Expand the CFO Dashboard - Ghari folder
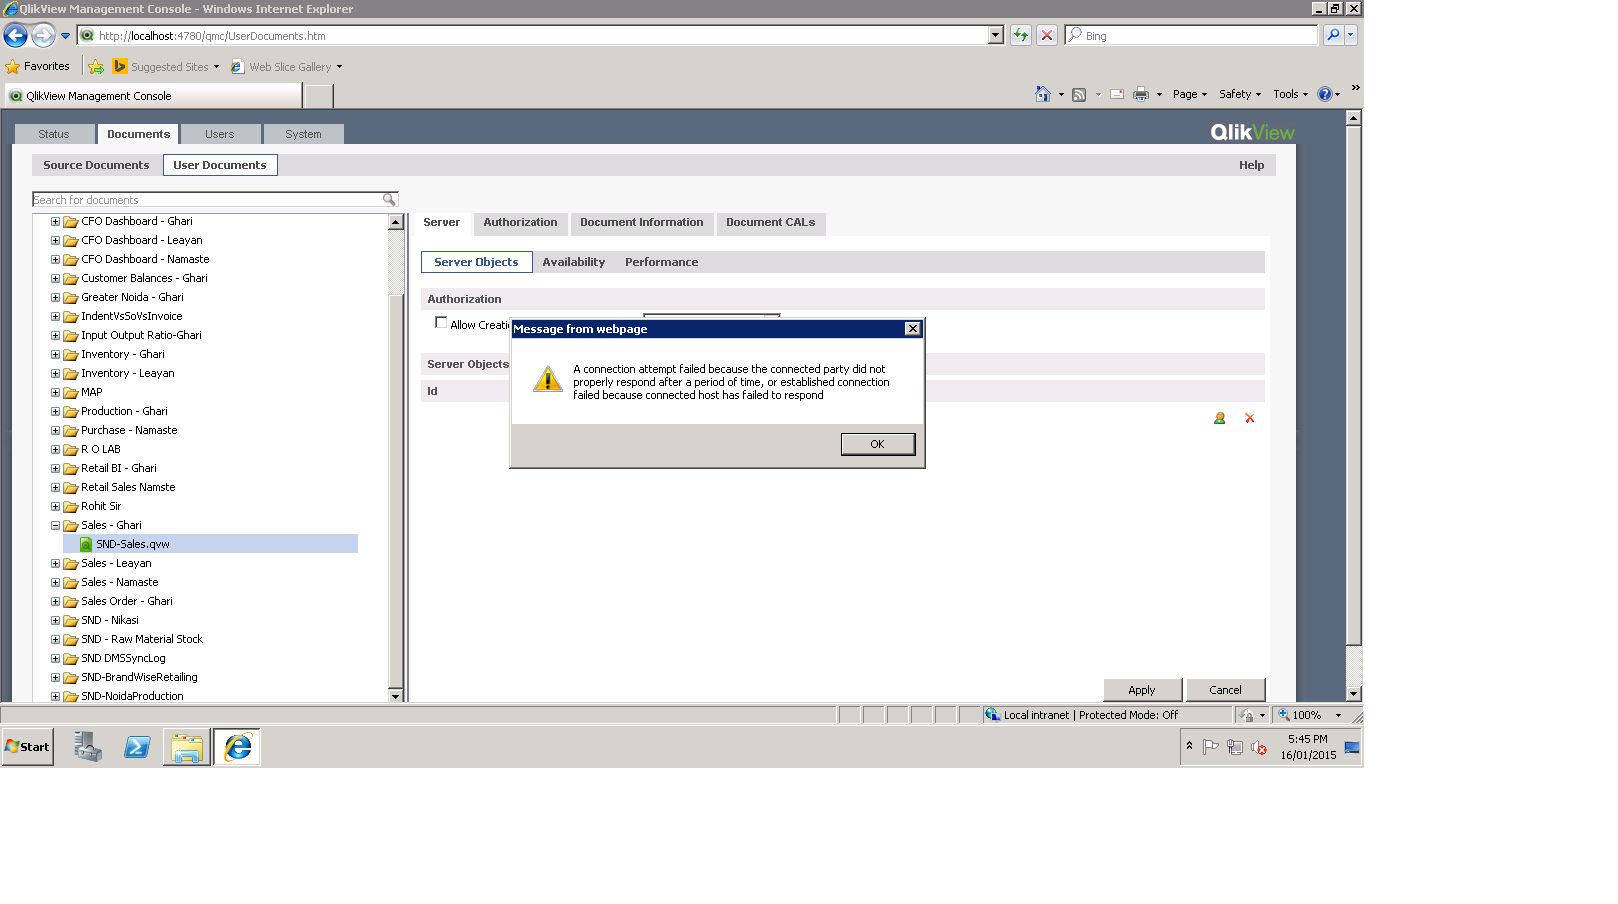The image size is (1618, 904). [56, 222]
